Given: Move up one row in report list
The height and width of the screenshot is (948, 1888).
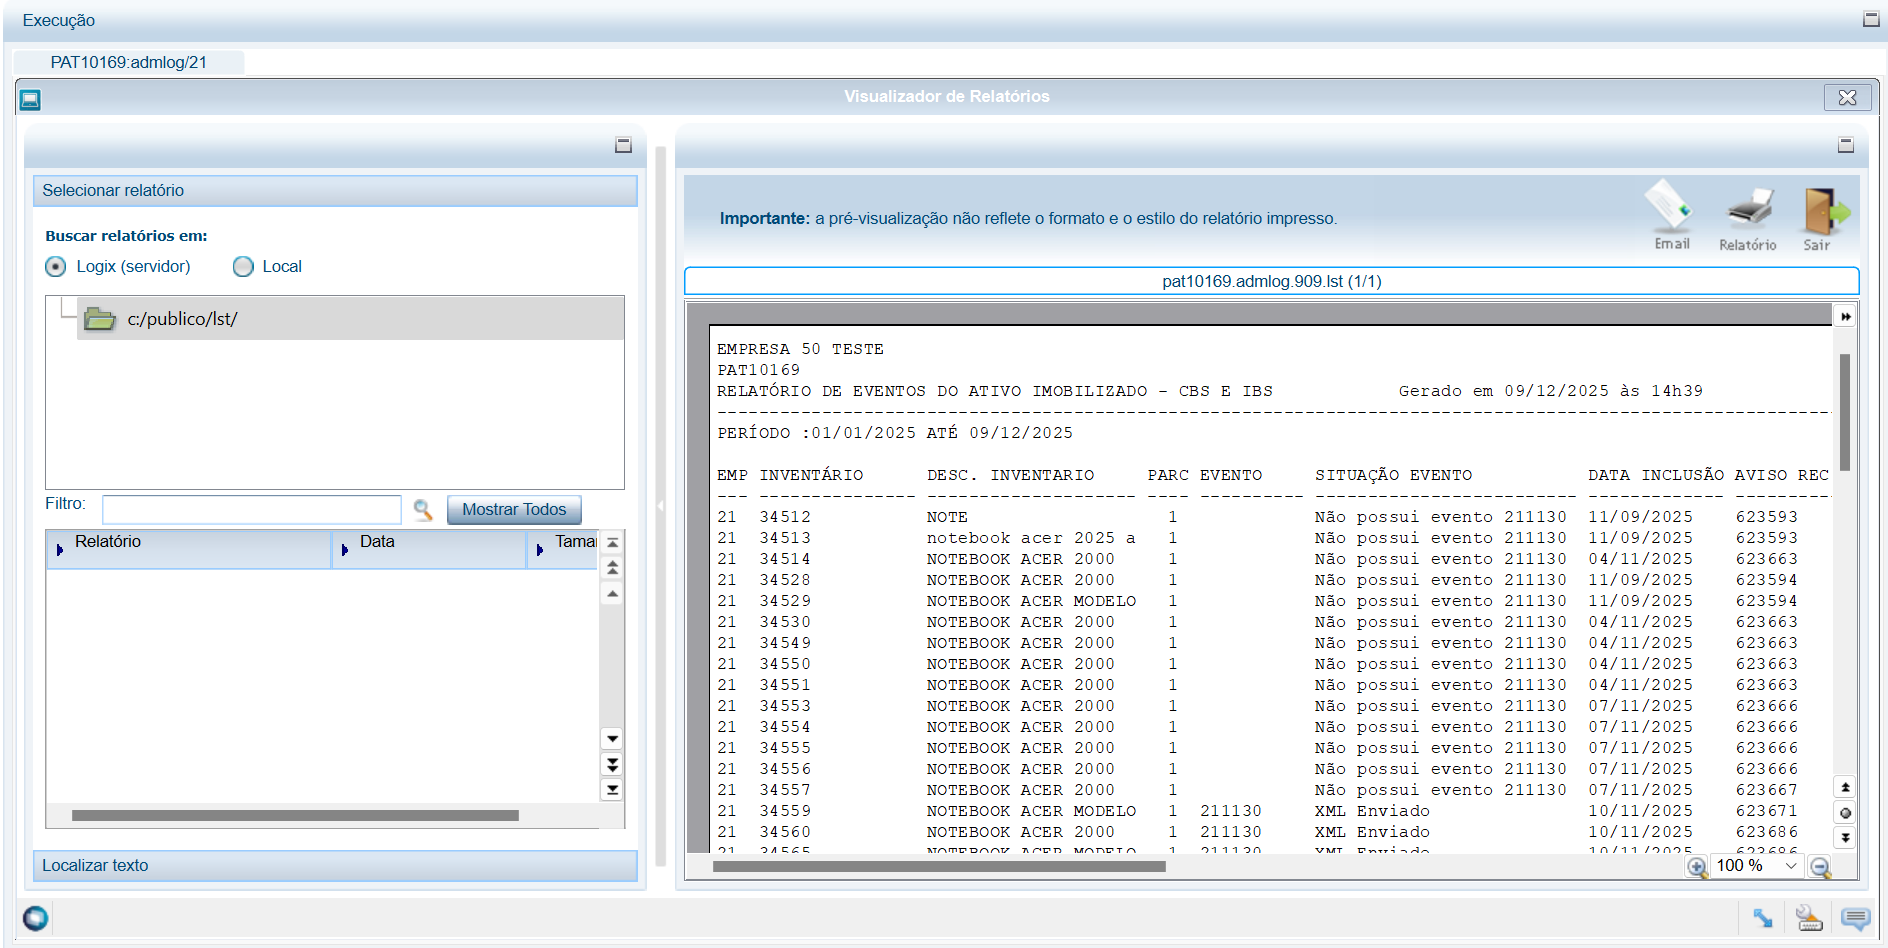Looking at the screenshot, I should pos(613,594).
